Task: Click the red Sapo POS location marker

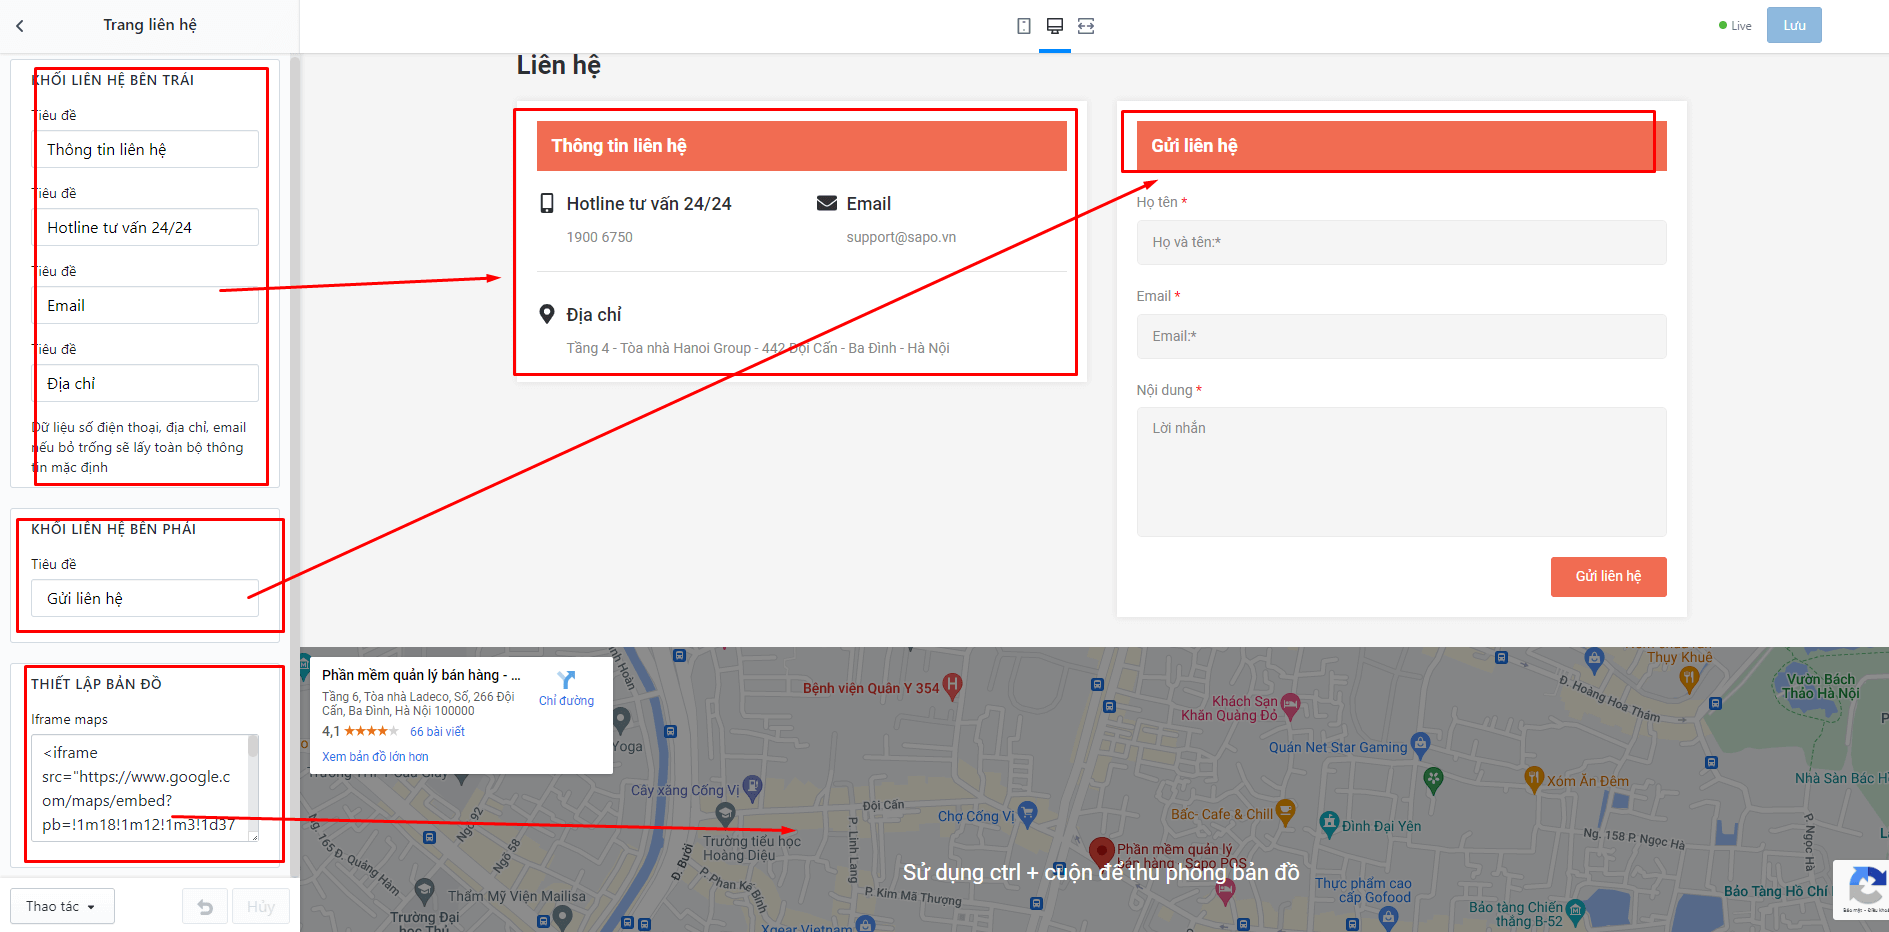Action: (1102, 852)
